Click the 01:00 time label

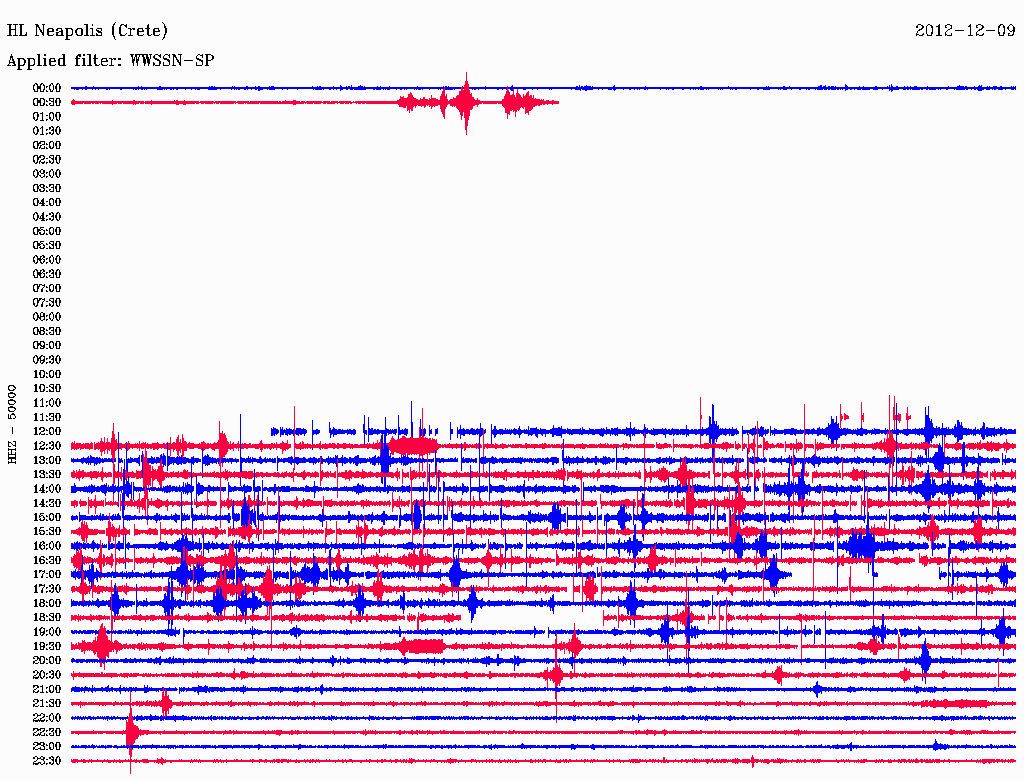coord(47,116)
